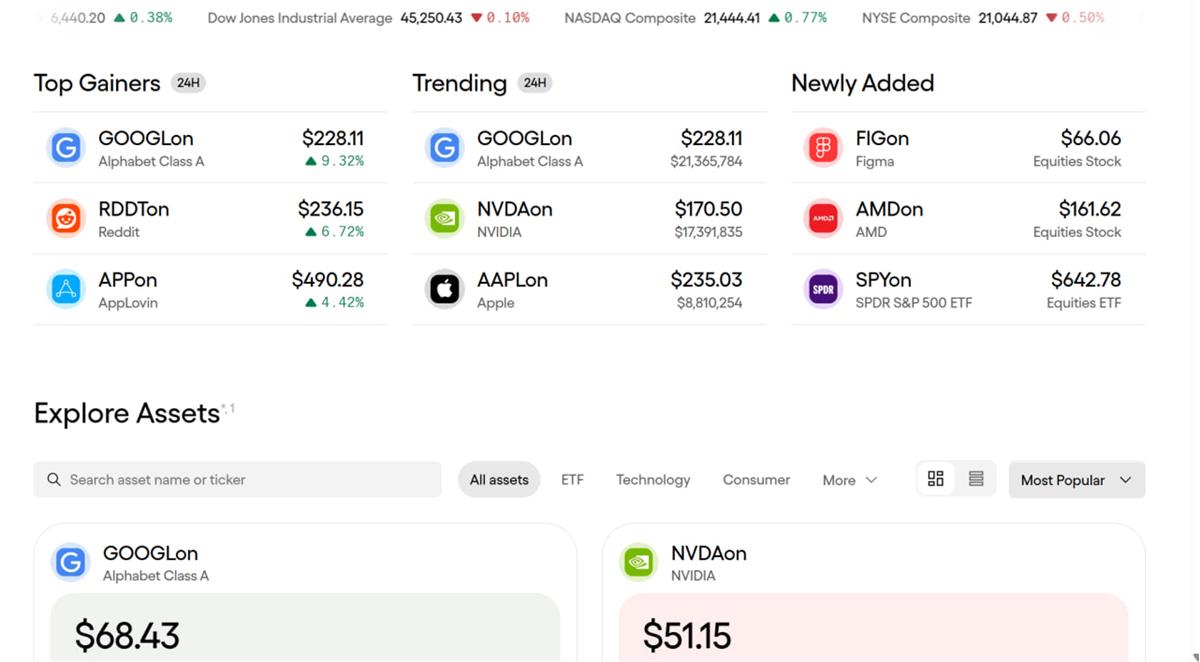Open NVDAon in Trending list
The image size is (1200, 662).
pyautogui.click(x=589, y=219)
